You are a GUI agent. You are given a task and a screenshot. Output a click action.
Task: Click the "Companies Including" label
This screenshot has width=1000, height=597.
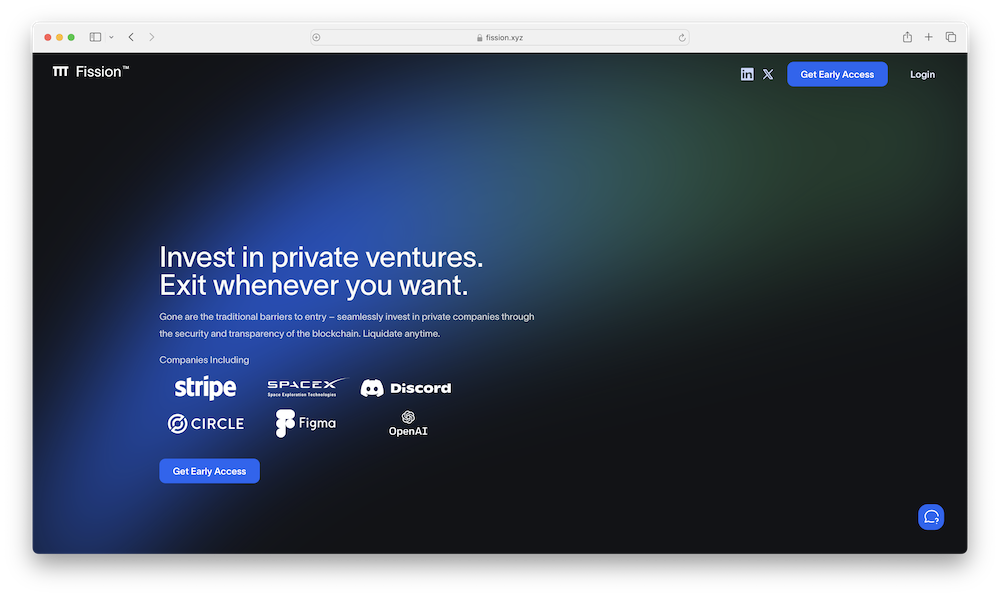tap(204, 360)
